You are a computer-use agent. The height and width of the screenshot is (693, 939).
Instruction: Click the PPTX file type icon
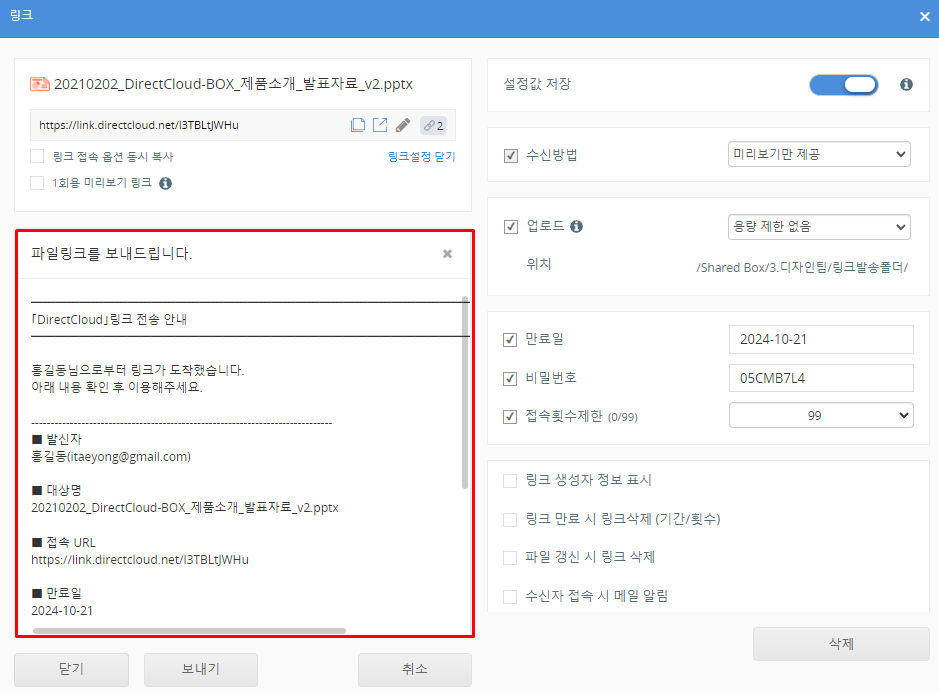pos(40,84)
